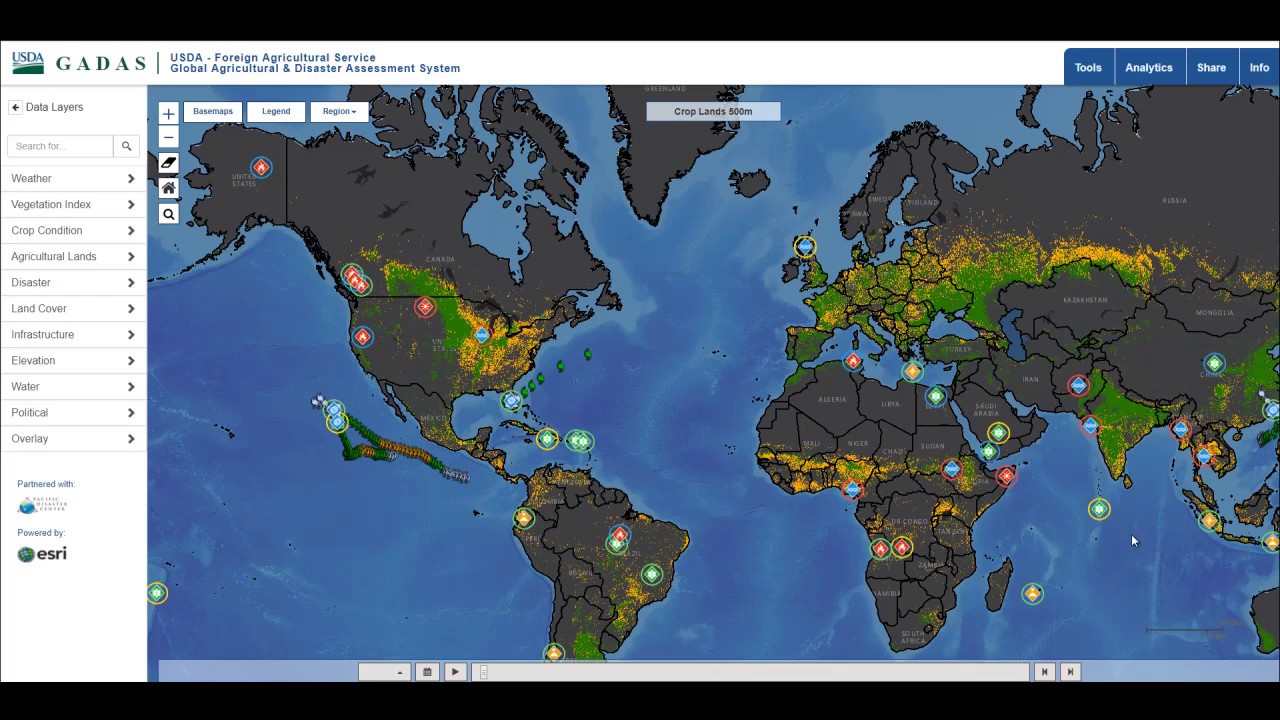Step to next time frame
This screenshot has height=720, width=1280.
[x=1070, y=672]
